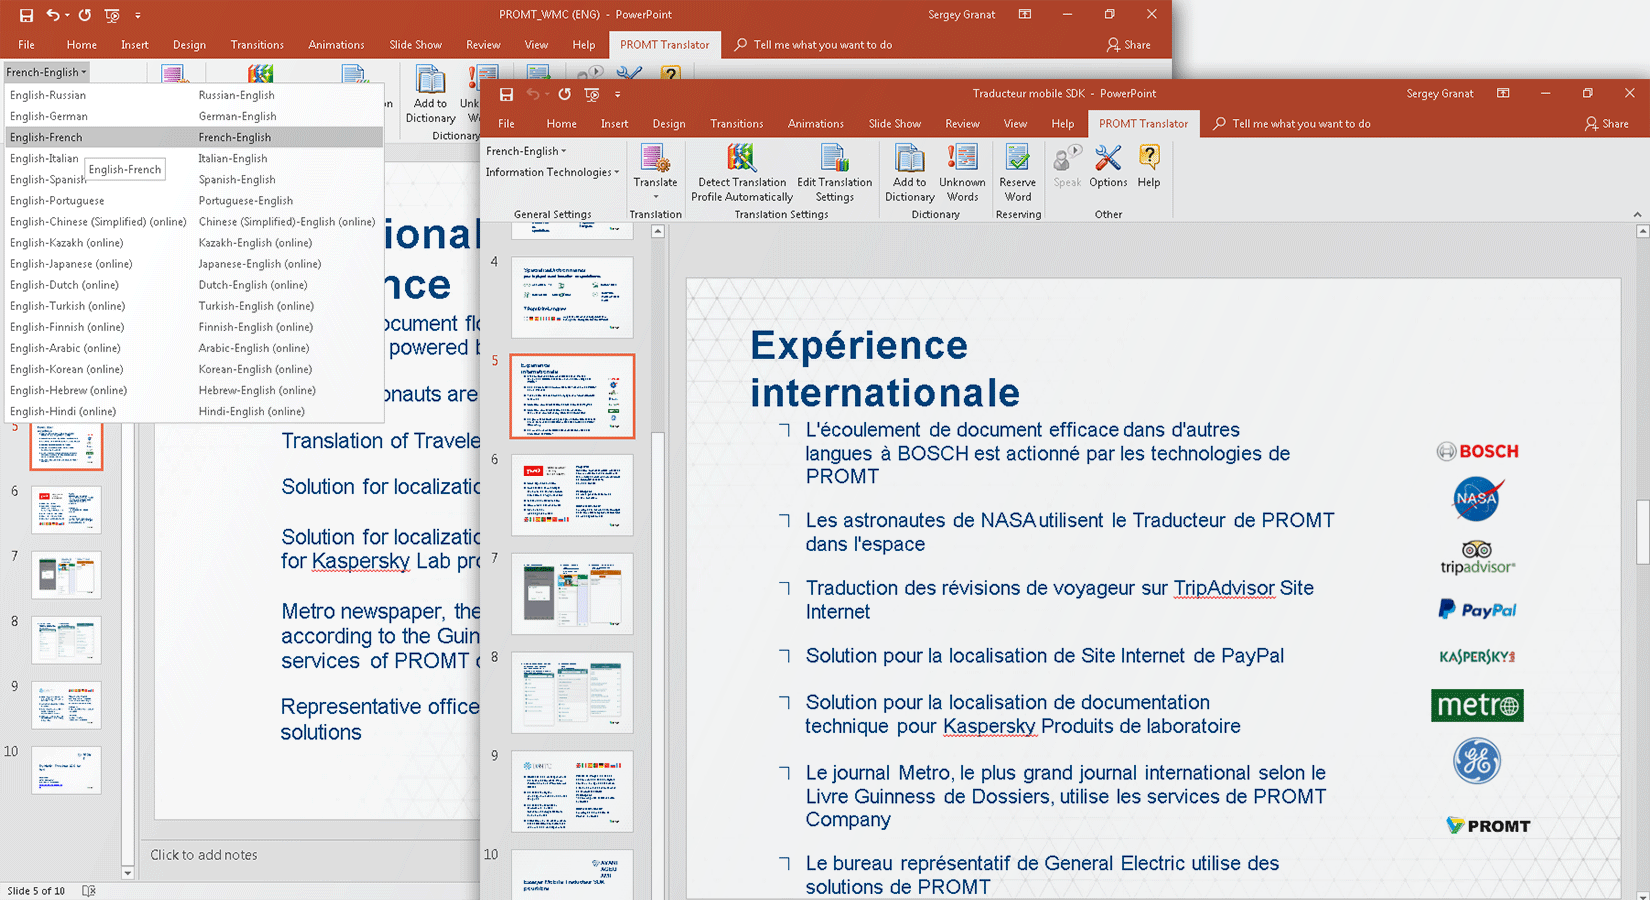Click spell check icon in status bar

click(x=88, y=891)
